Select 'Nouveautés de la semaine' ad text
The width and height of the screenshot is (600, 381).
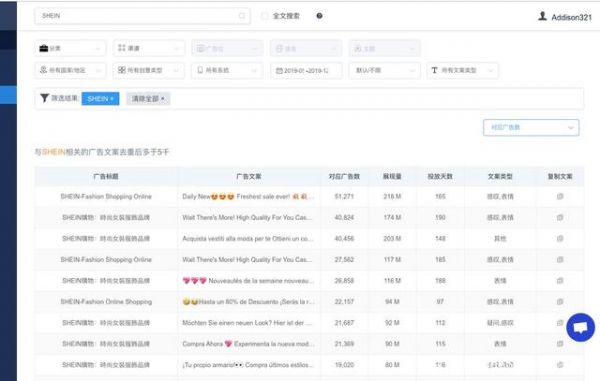click(x=248, y=280)
